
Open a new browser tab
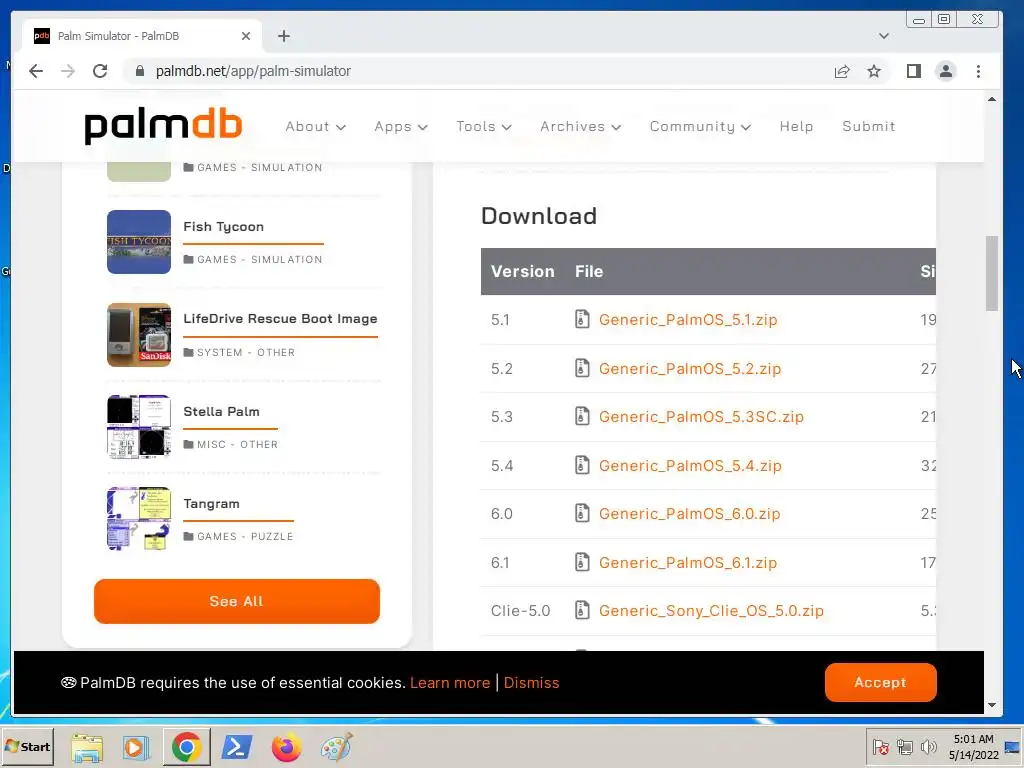coord(283,36)
